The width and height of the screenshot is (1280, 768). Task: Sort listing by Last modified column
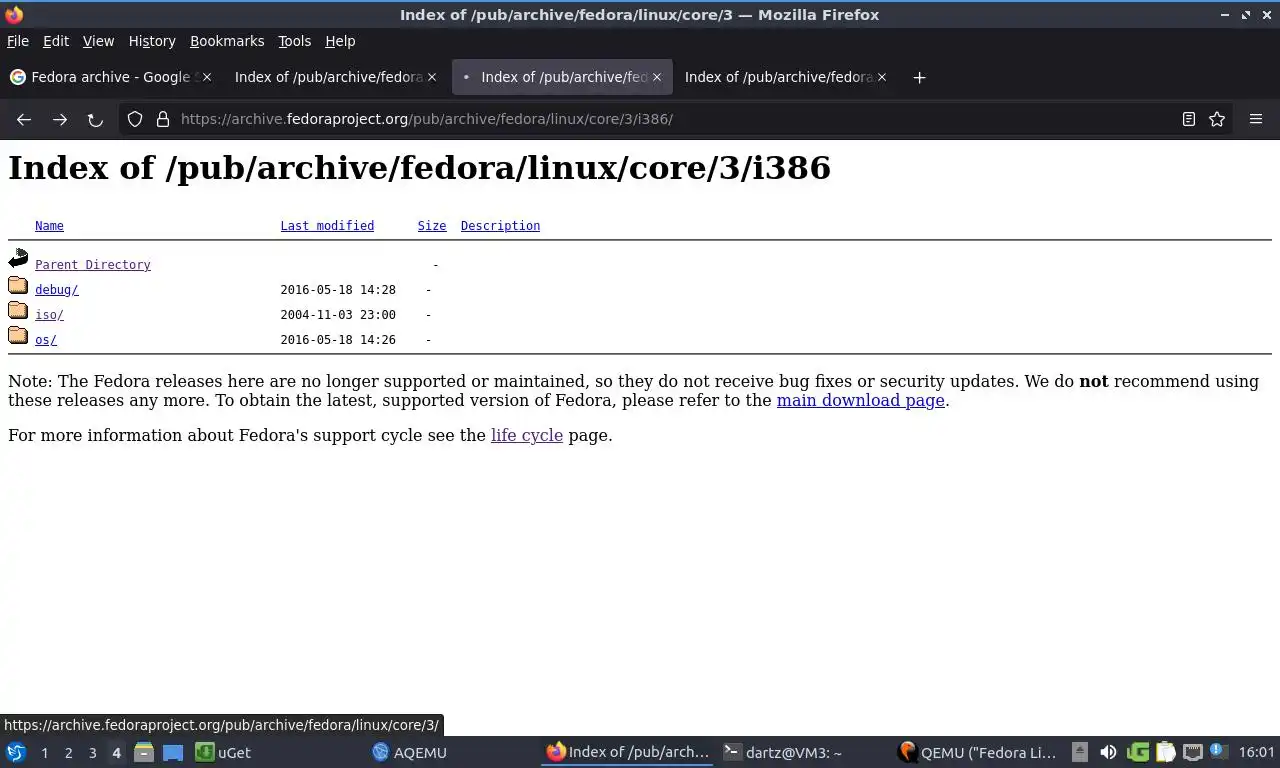pyautogui.click(x=327, y=226)
